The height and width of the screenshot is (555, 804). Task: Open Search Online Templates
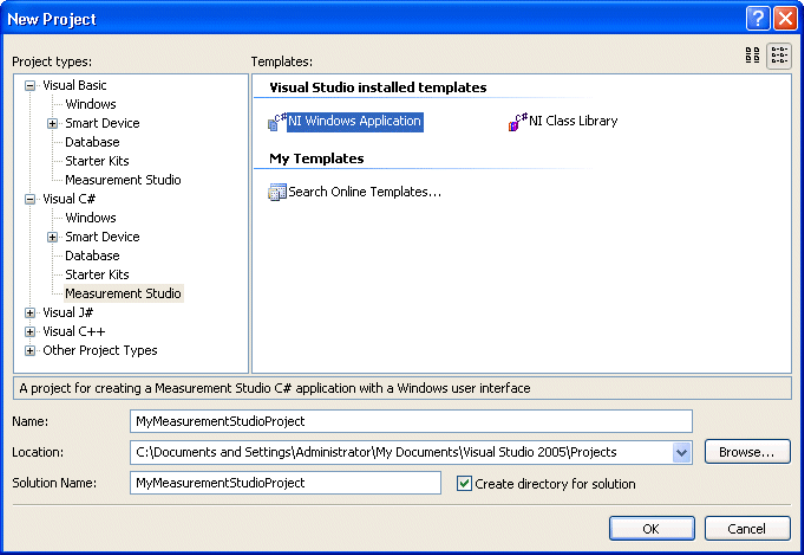pos(365,192)
